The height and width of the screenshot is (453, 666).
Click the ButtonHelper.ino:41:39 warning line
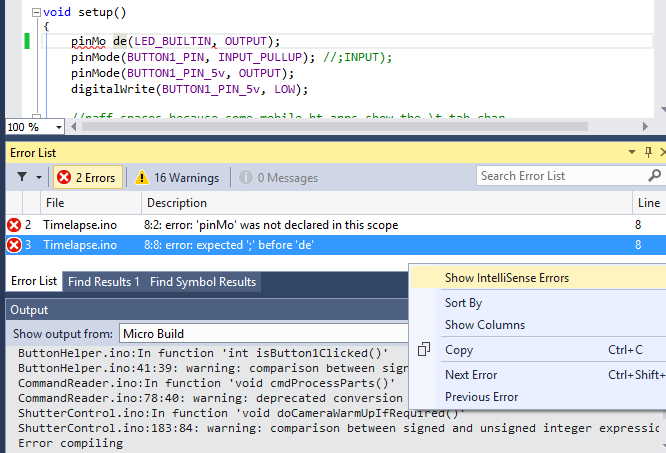(x=212, y=368)
